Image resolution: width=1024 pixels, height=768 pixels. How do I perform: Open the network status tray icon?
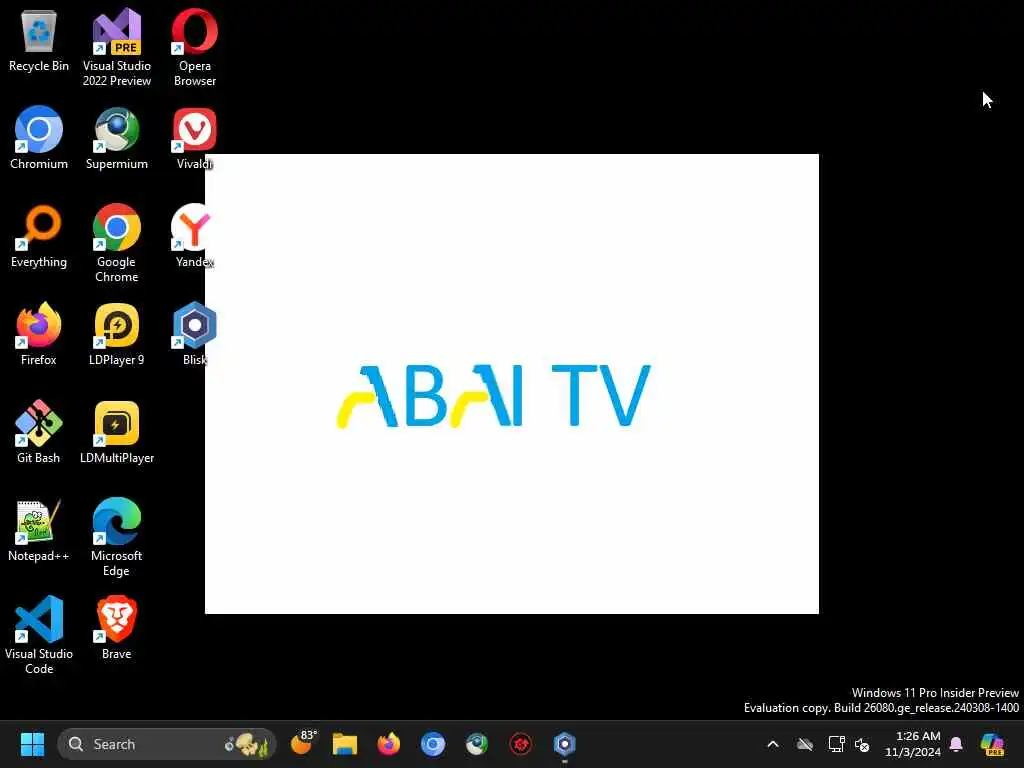click(836, 744)
